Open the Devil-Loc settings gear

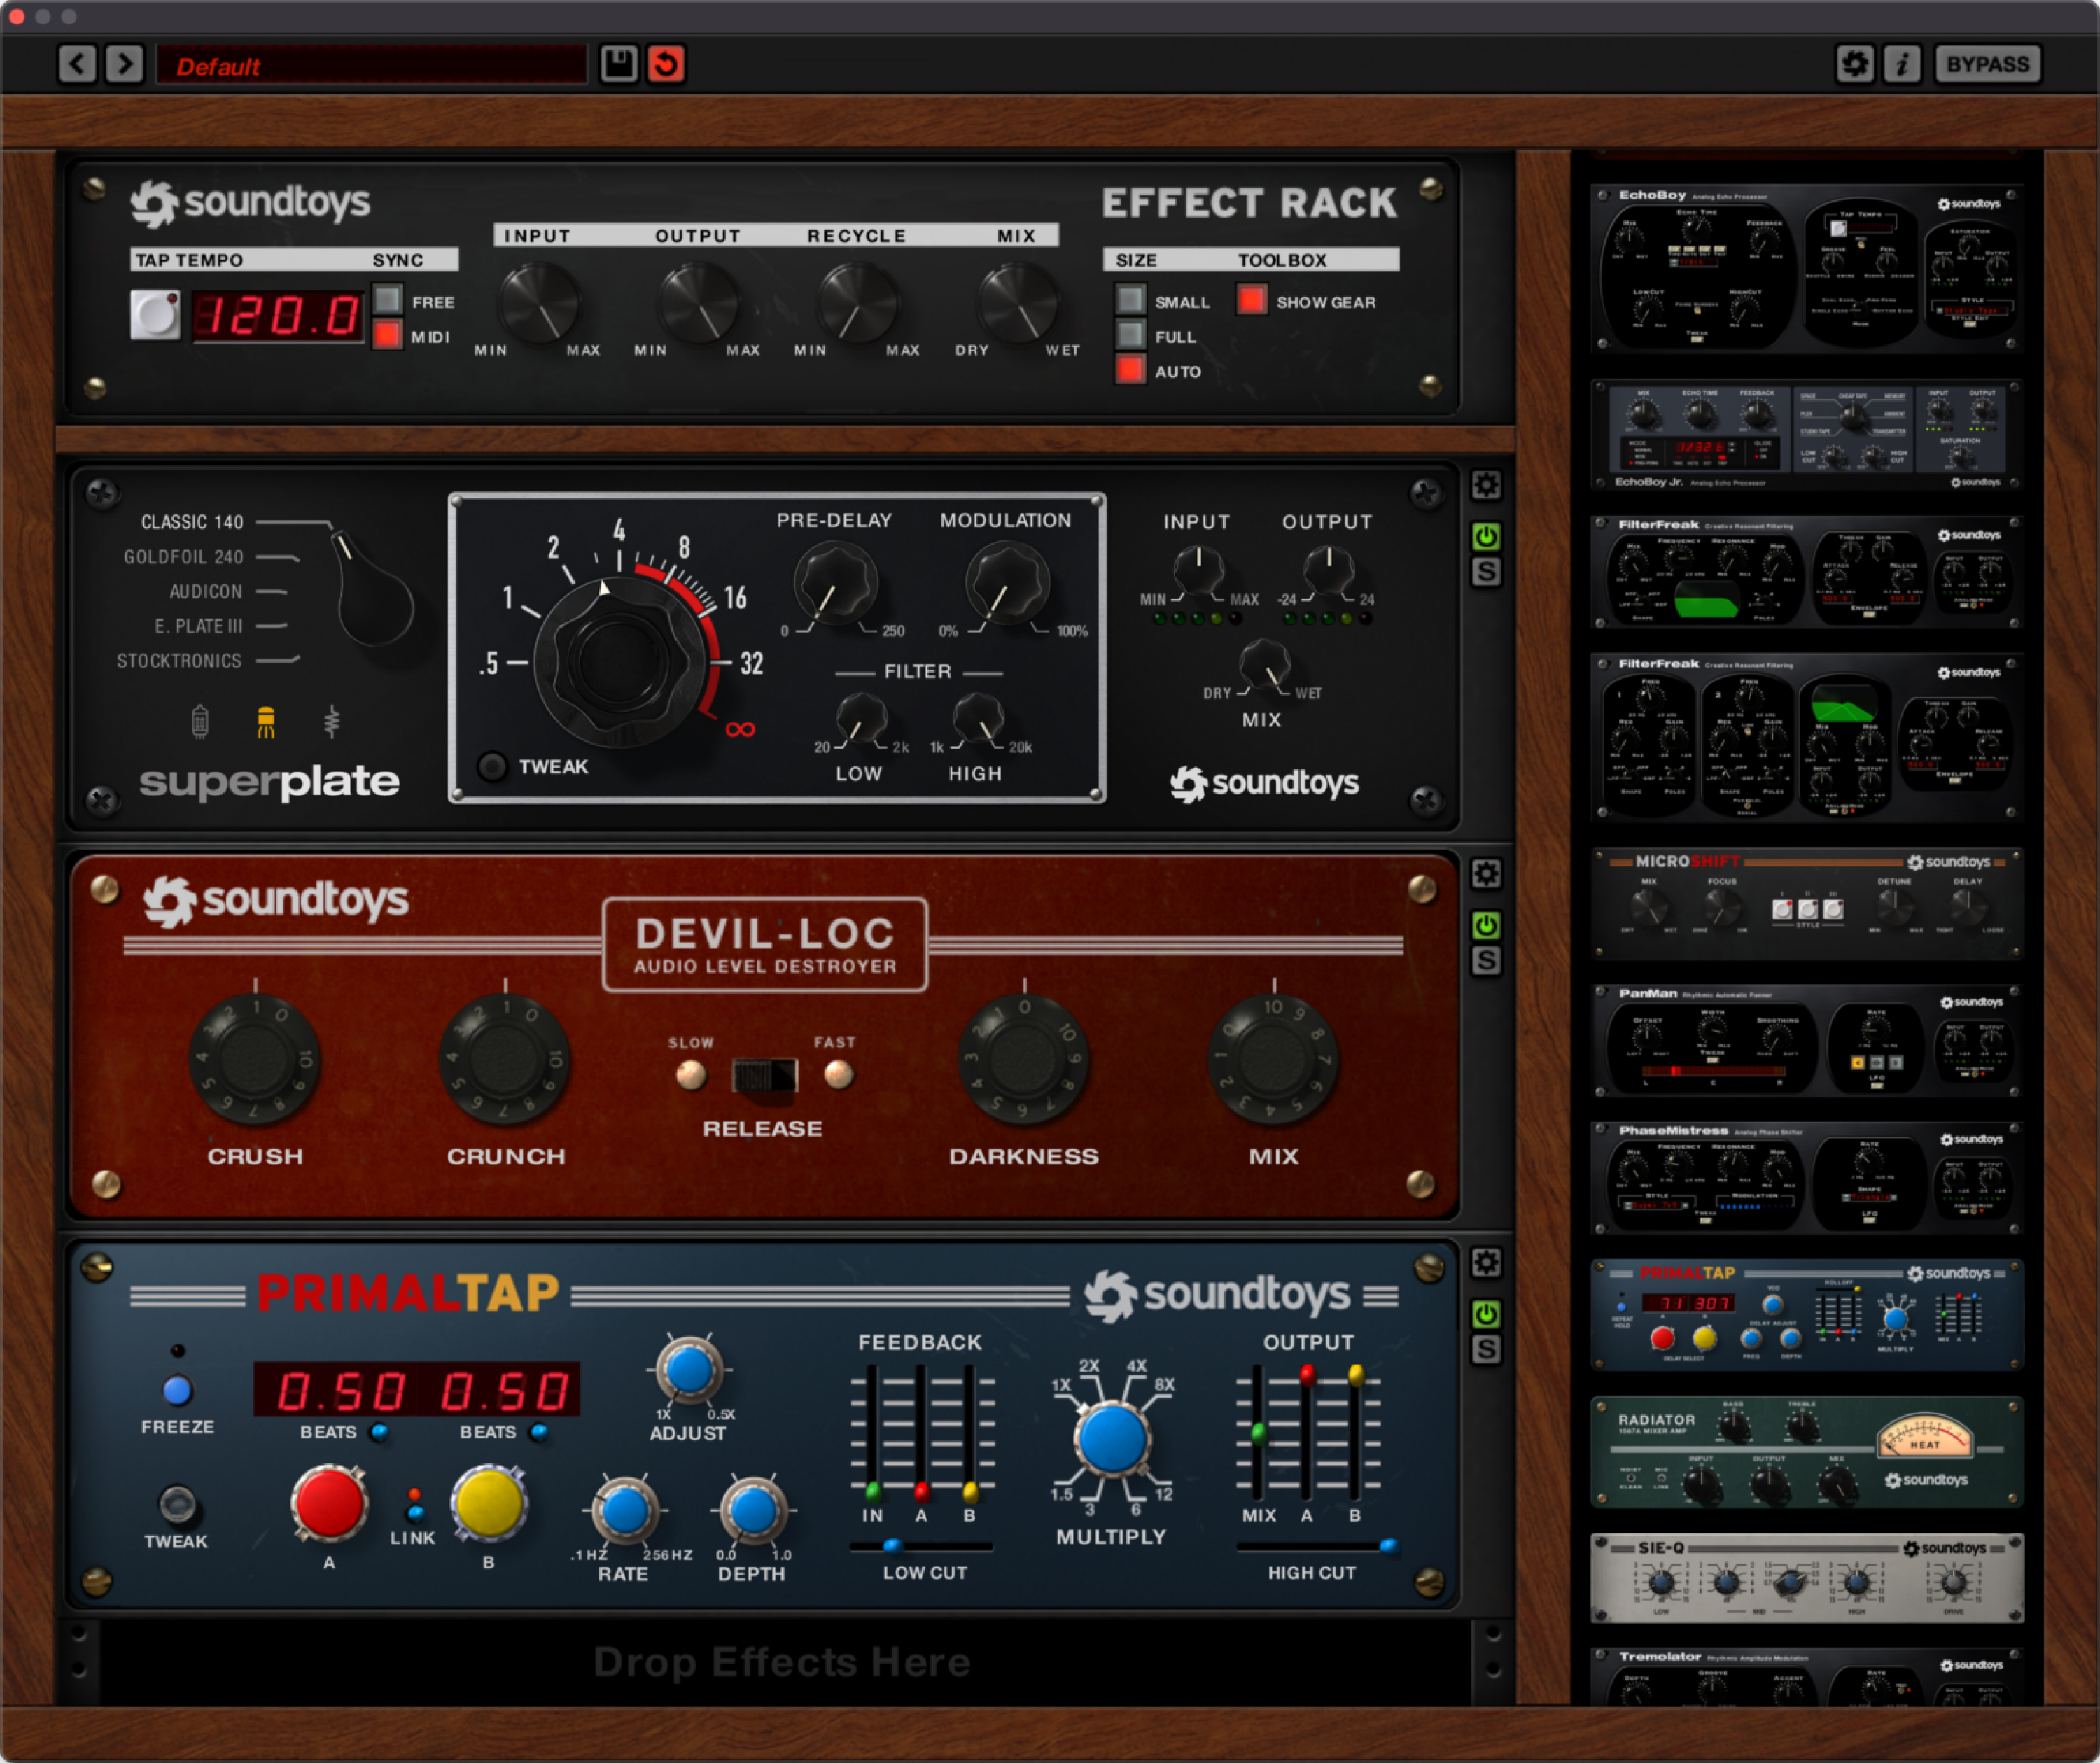pos(1486,873)
